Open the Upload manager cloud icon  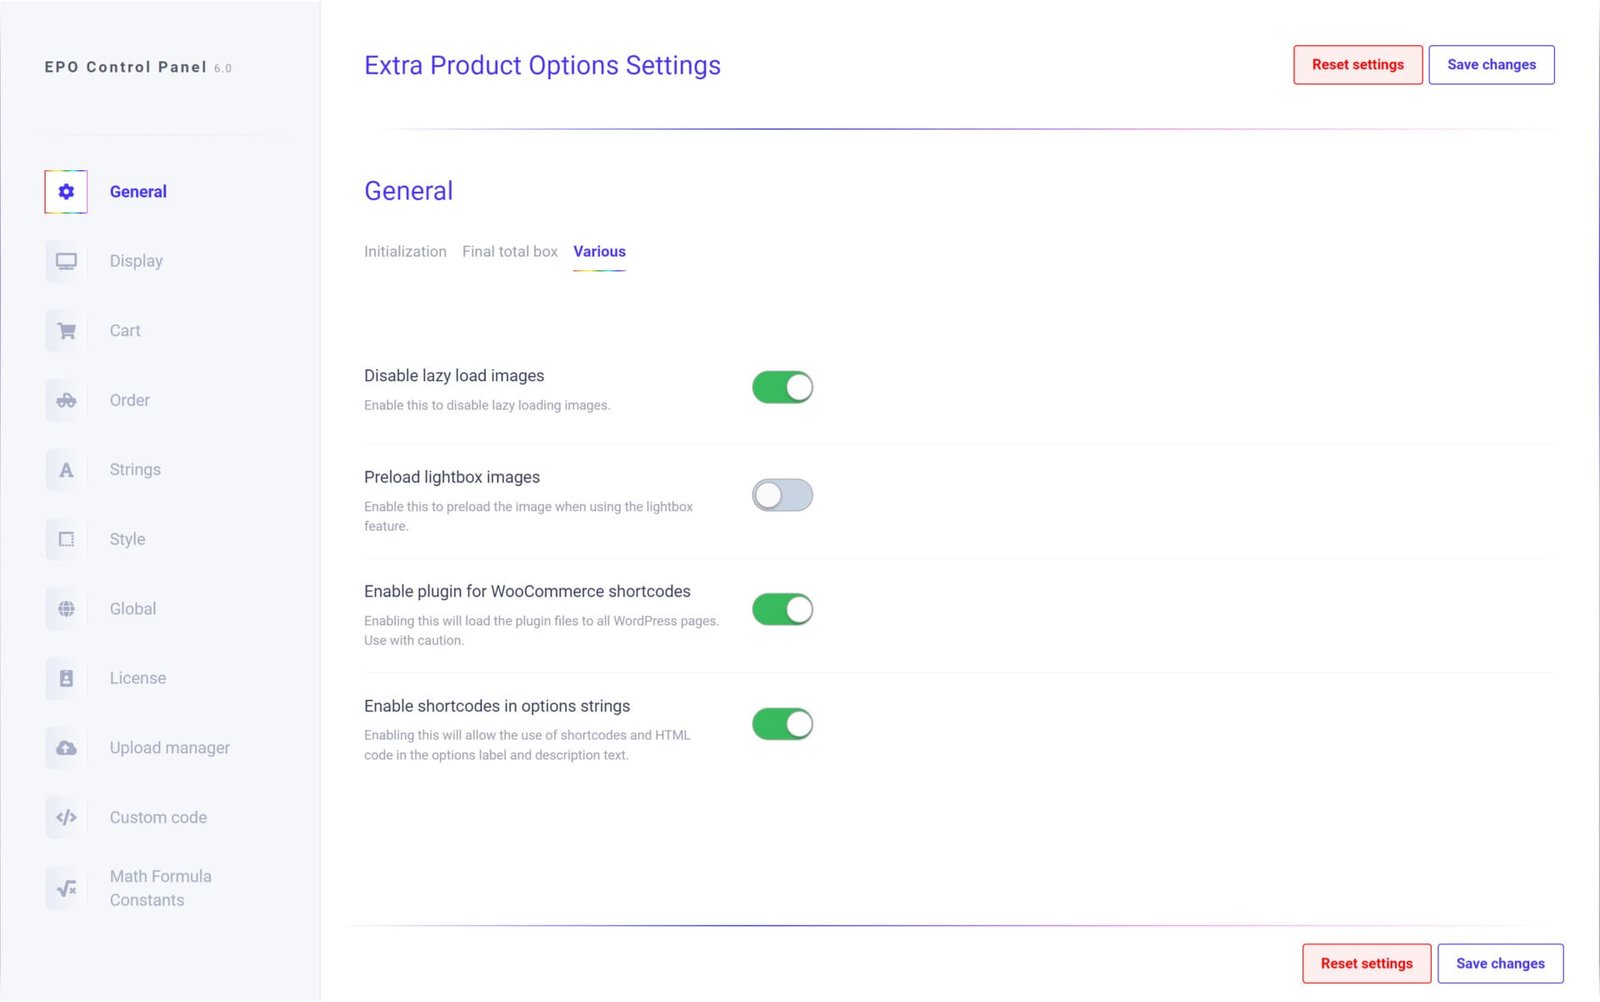[x=66, y=748]
